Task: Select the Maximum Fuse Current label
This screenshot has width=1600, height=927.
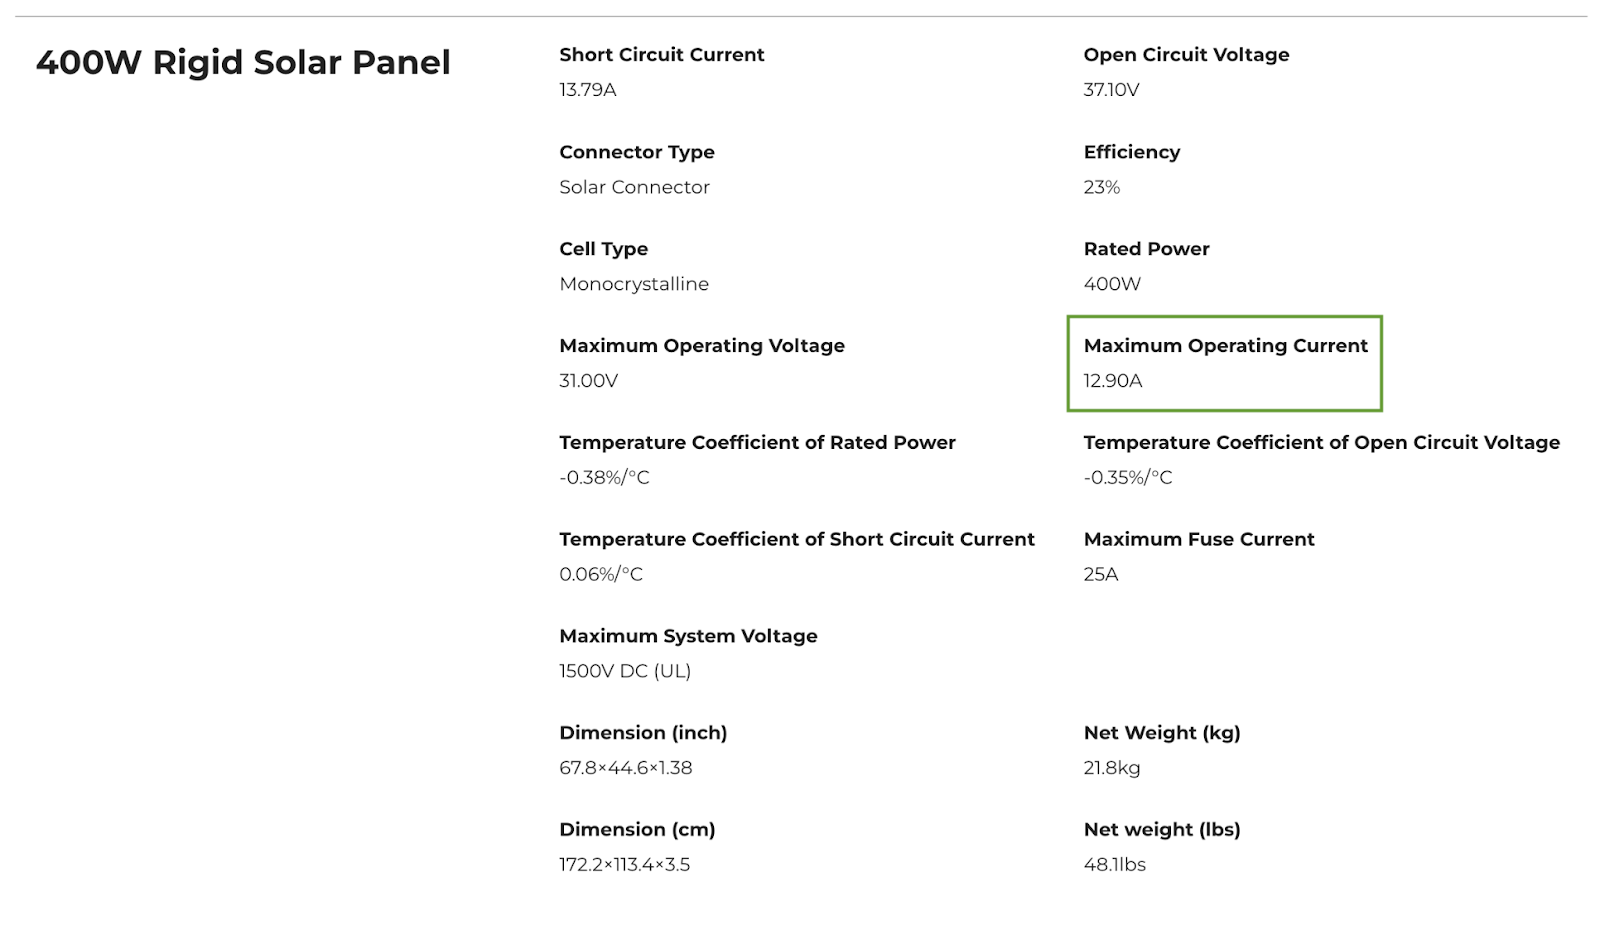Action: coord(1199,539)
